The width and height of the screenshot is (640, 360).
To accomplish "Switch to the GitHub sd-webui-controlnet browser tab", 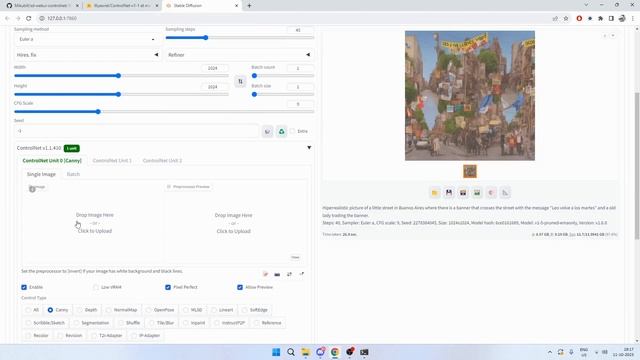I will click(42, 6).
